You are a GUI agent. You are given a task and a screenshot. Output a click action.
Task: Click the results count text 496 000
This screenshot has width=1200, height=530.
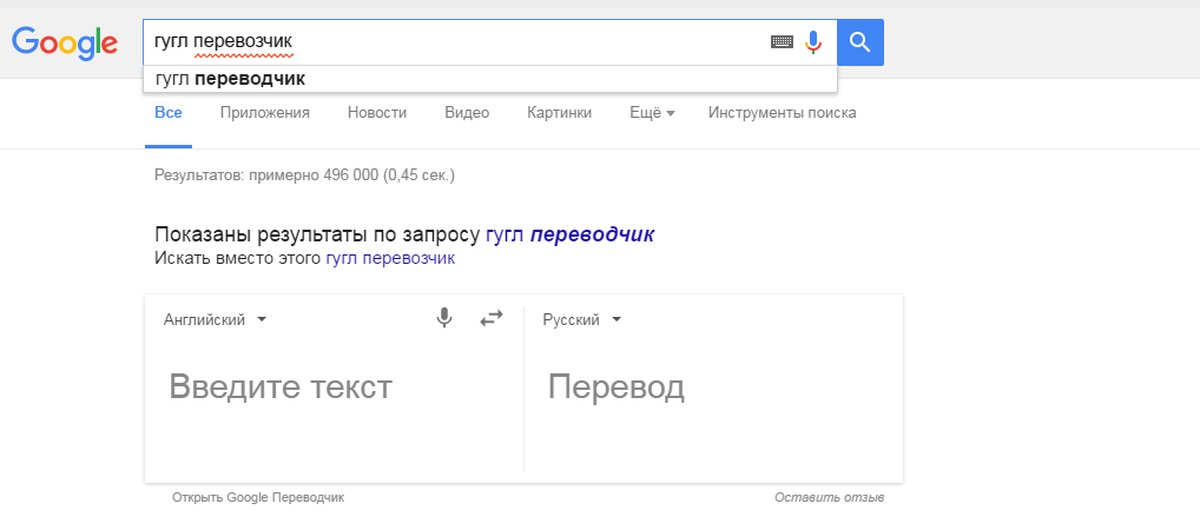coord(351,175)
